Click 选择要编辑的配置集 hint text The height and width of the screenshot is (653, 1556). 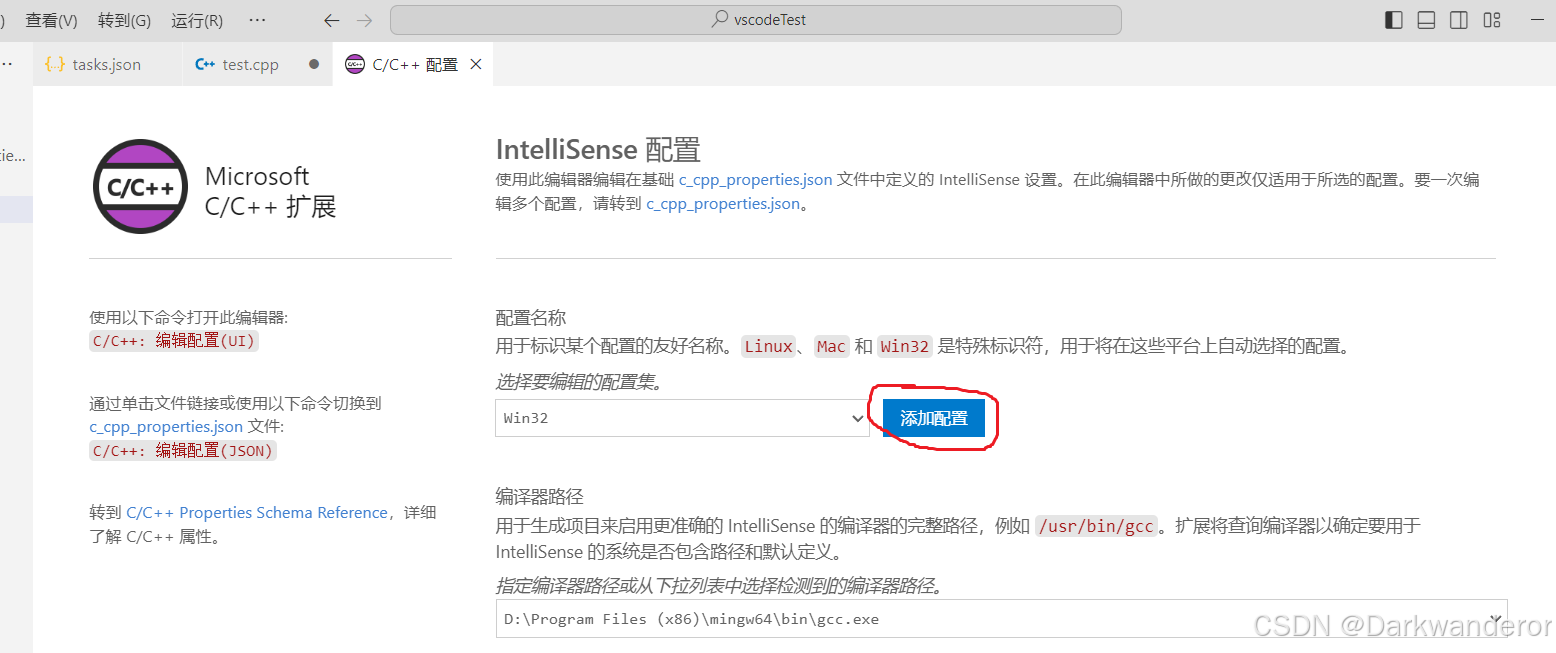579,382
